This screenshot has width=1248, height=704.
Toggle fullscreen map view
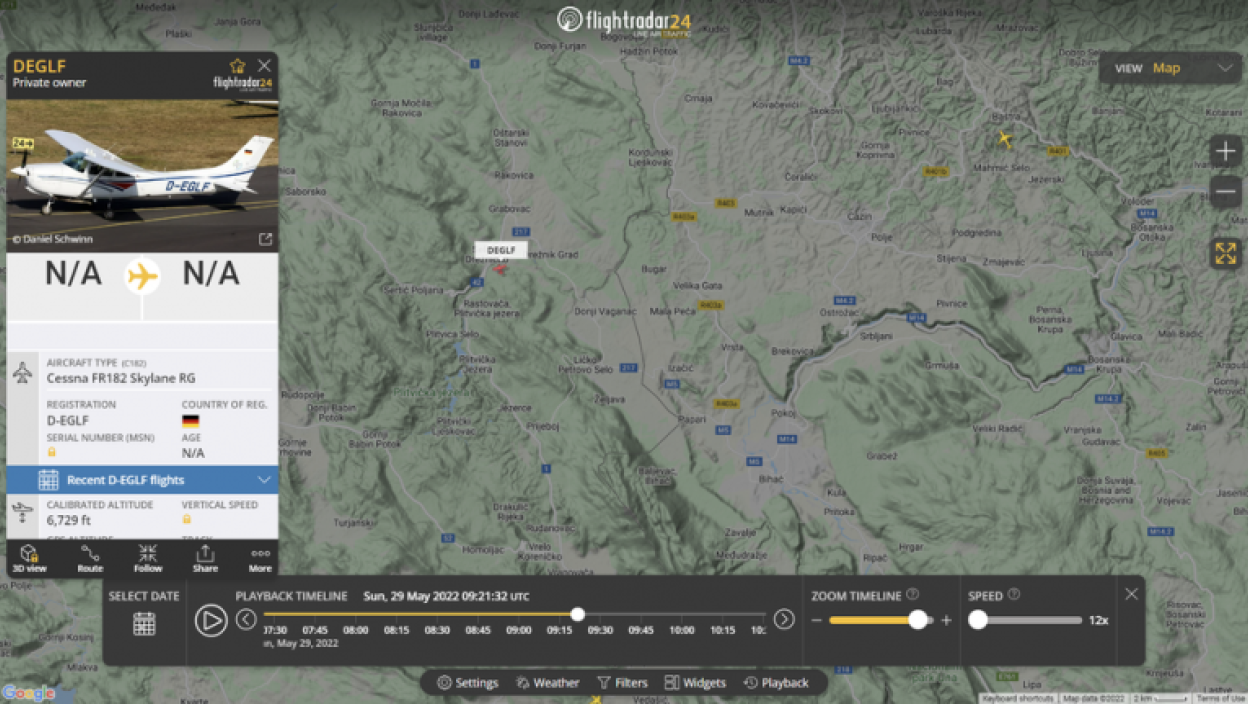1225,253
